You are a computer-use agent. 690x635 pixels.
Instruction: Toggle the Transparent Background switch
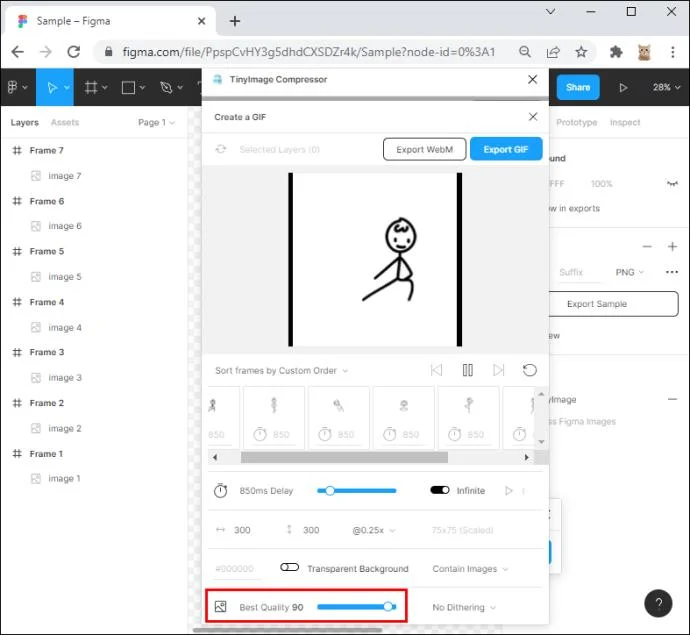(x=290, y=567)
